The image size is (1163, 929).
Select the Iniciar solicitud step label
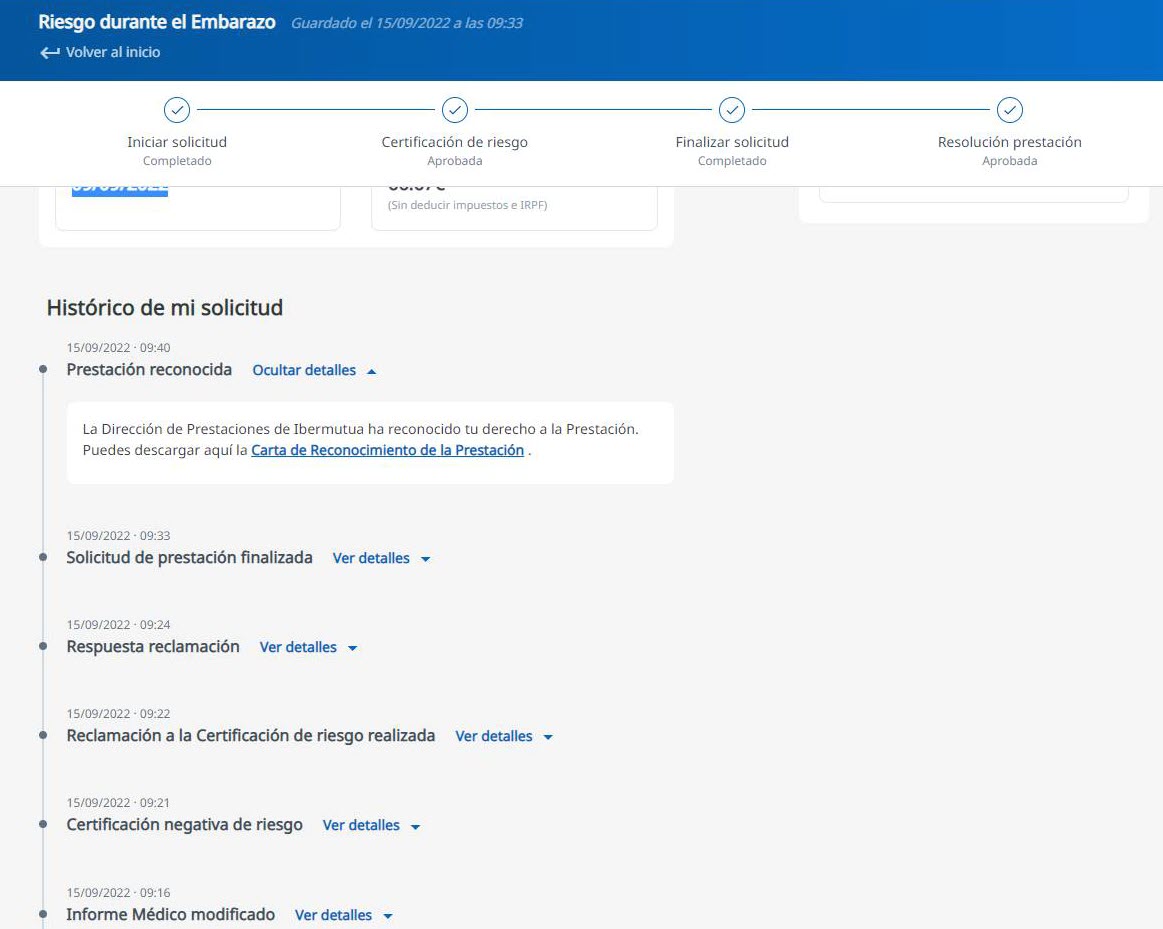[177, 142]
